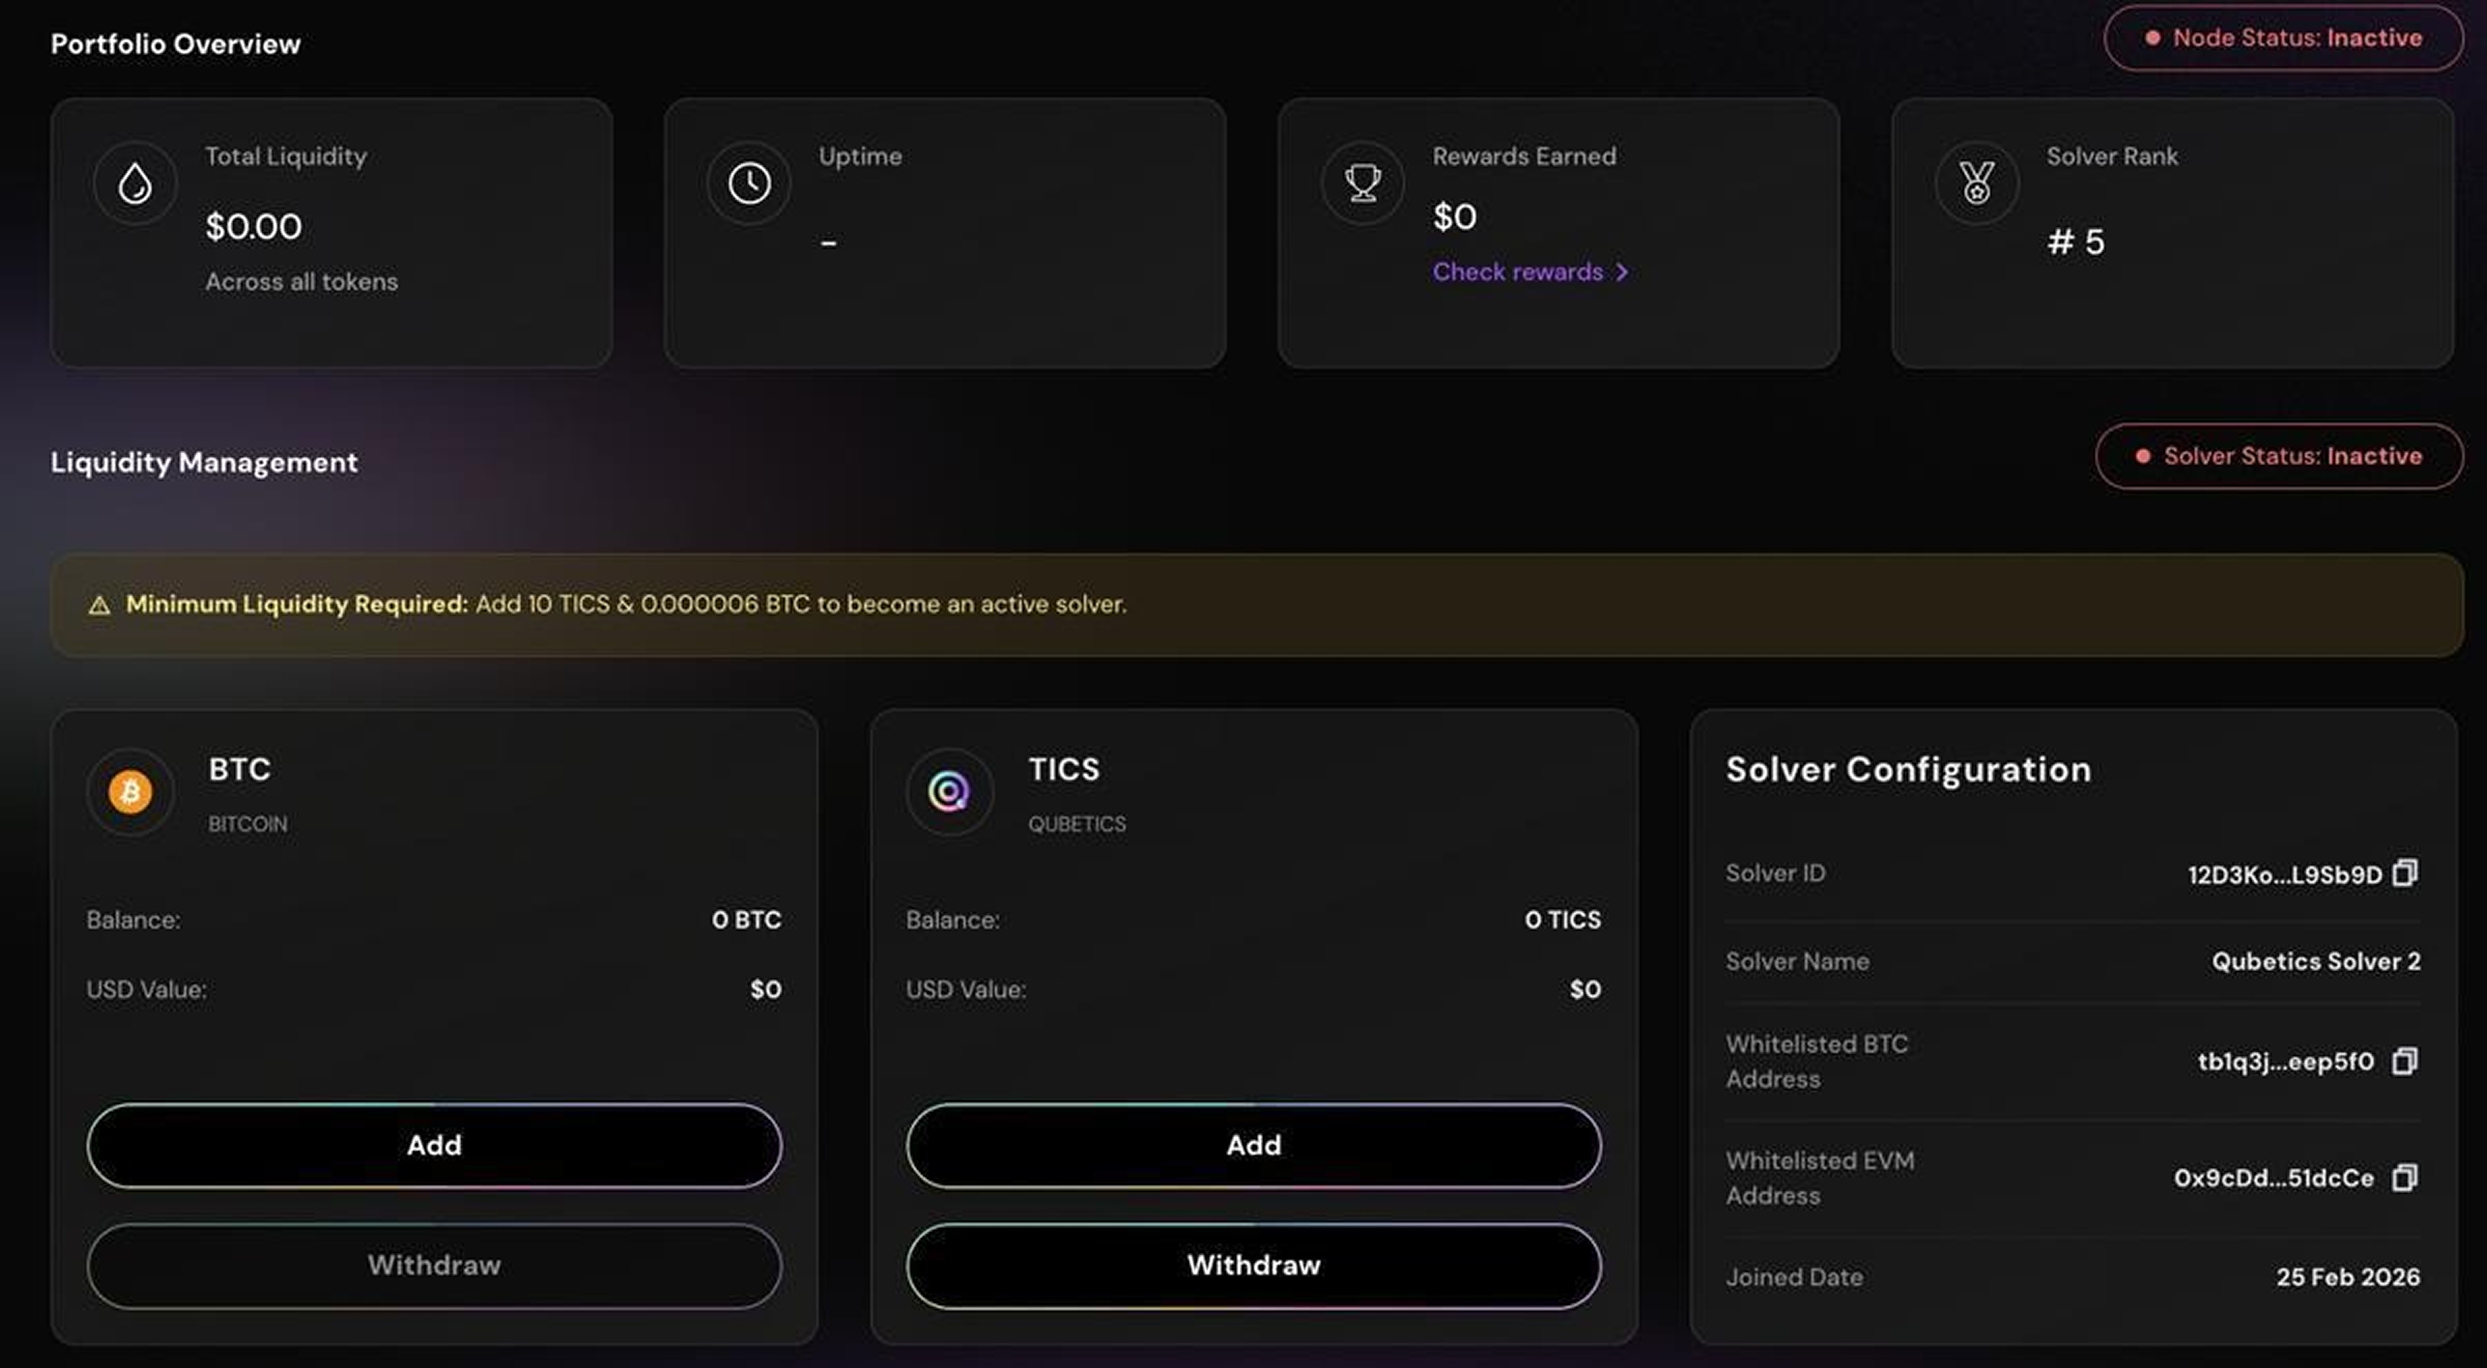Copy the Whitelisted EVM Address
The width and height of the screenshot is (2487, 1368).
pyautogui.click(x=2405, y=1178)
